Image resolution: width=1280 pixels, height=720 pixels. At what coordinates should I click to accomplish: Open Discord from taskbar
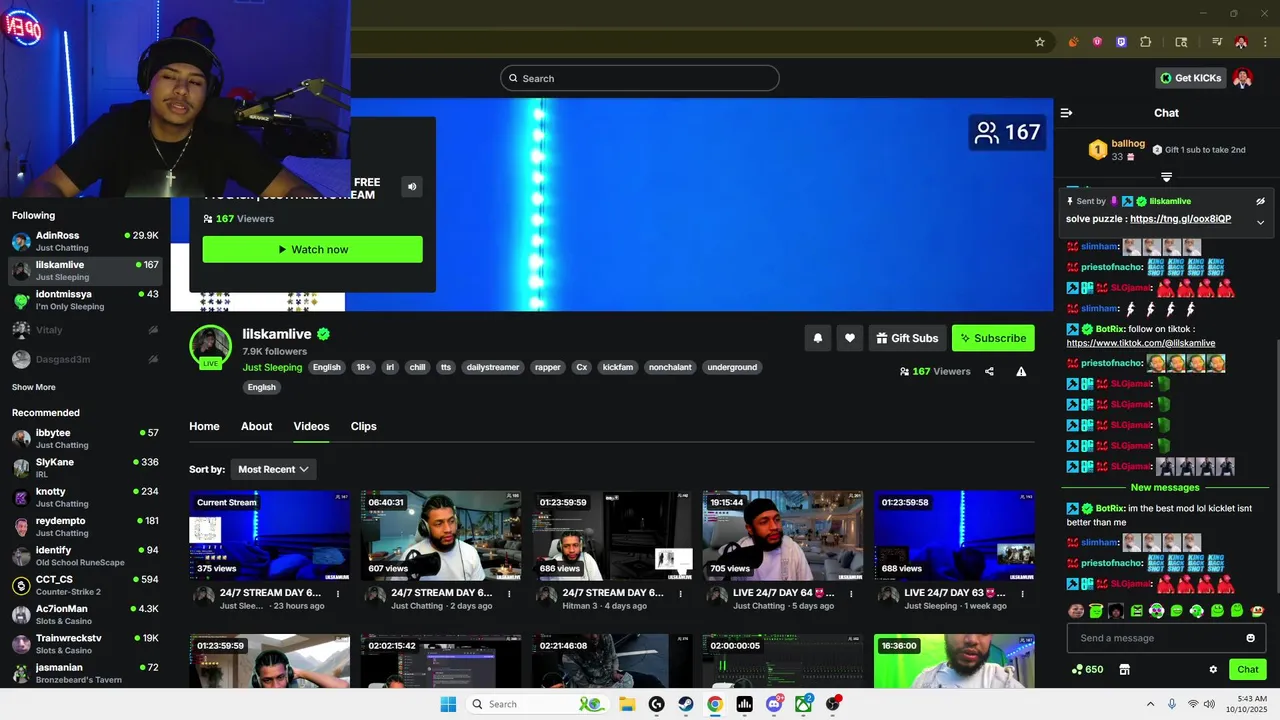click(x=774, y=704)
